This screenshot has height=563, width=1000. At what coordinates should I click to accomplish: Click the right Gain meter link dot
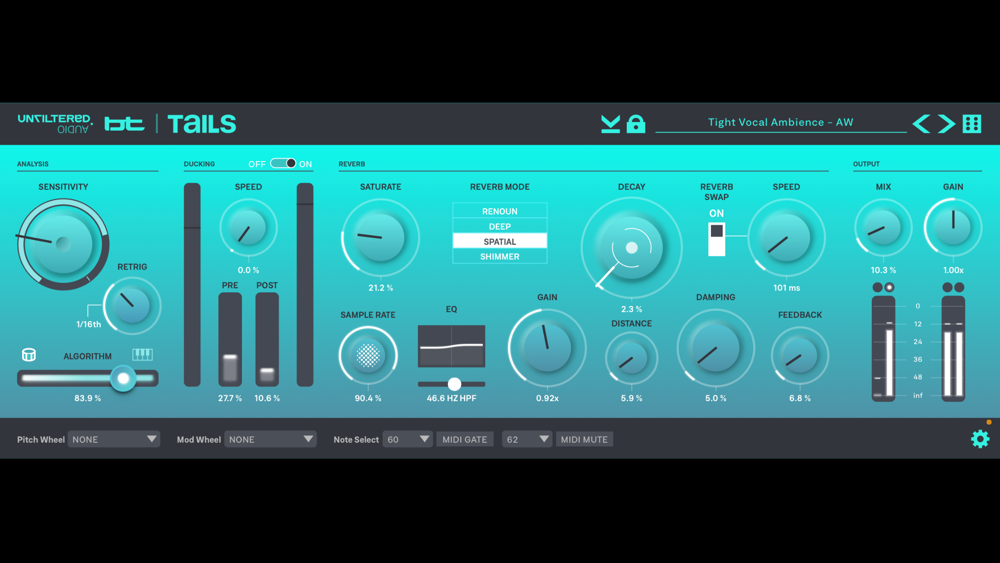click(959, 287)
